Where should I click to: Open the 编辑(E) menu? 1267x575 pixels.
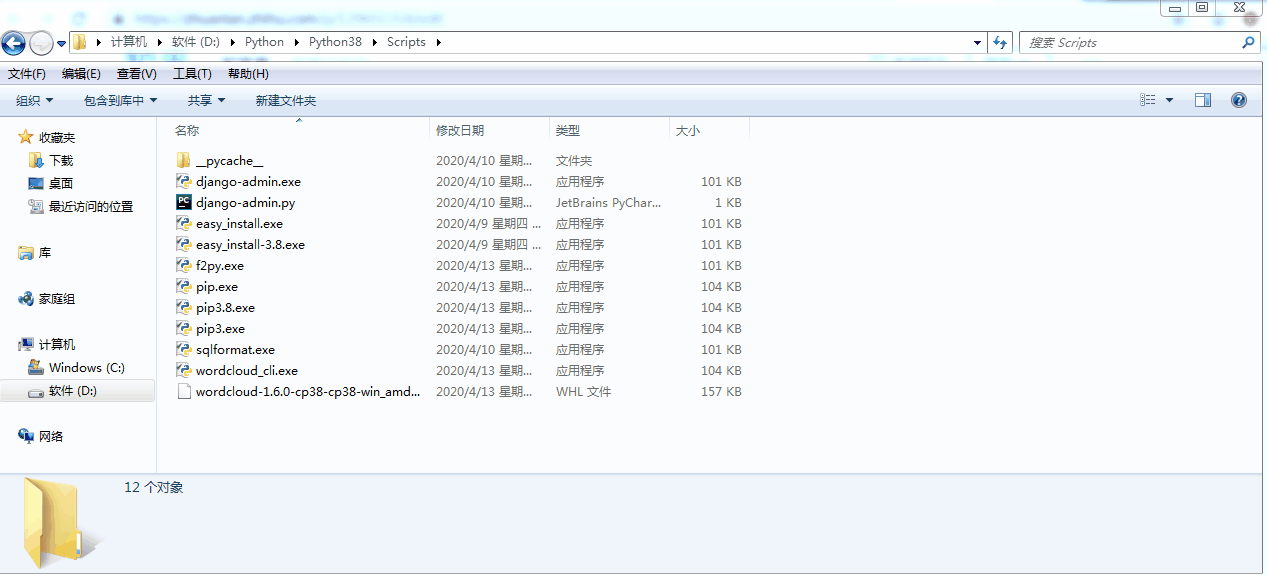81,74
